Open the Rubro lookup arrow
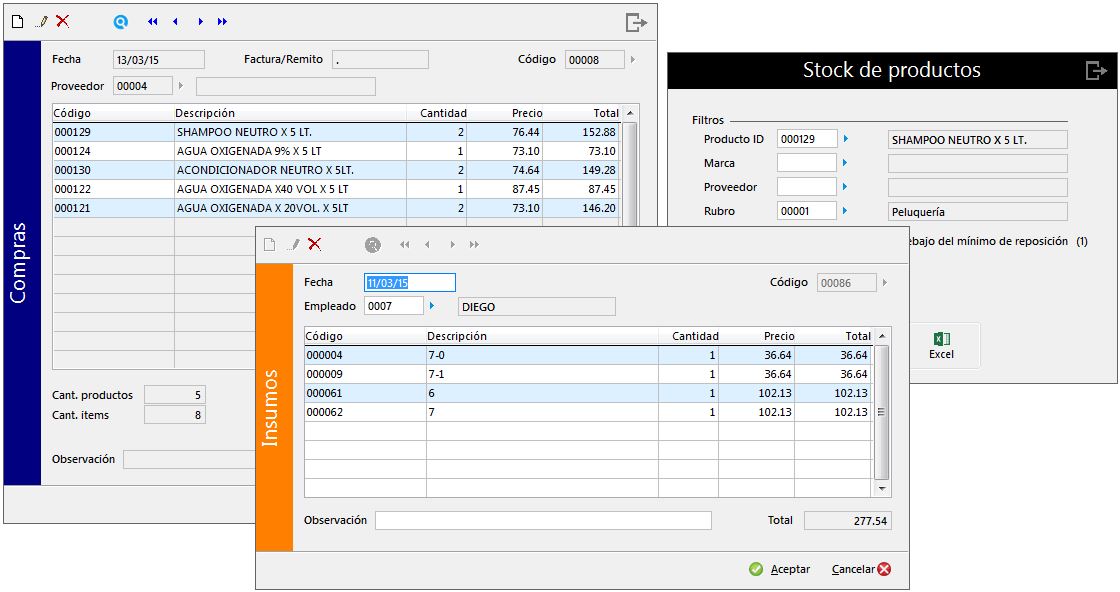Viewport: 1120px width, 592px height. coord(845,211)
